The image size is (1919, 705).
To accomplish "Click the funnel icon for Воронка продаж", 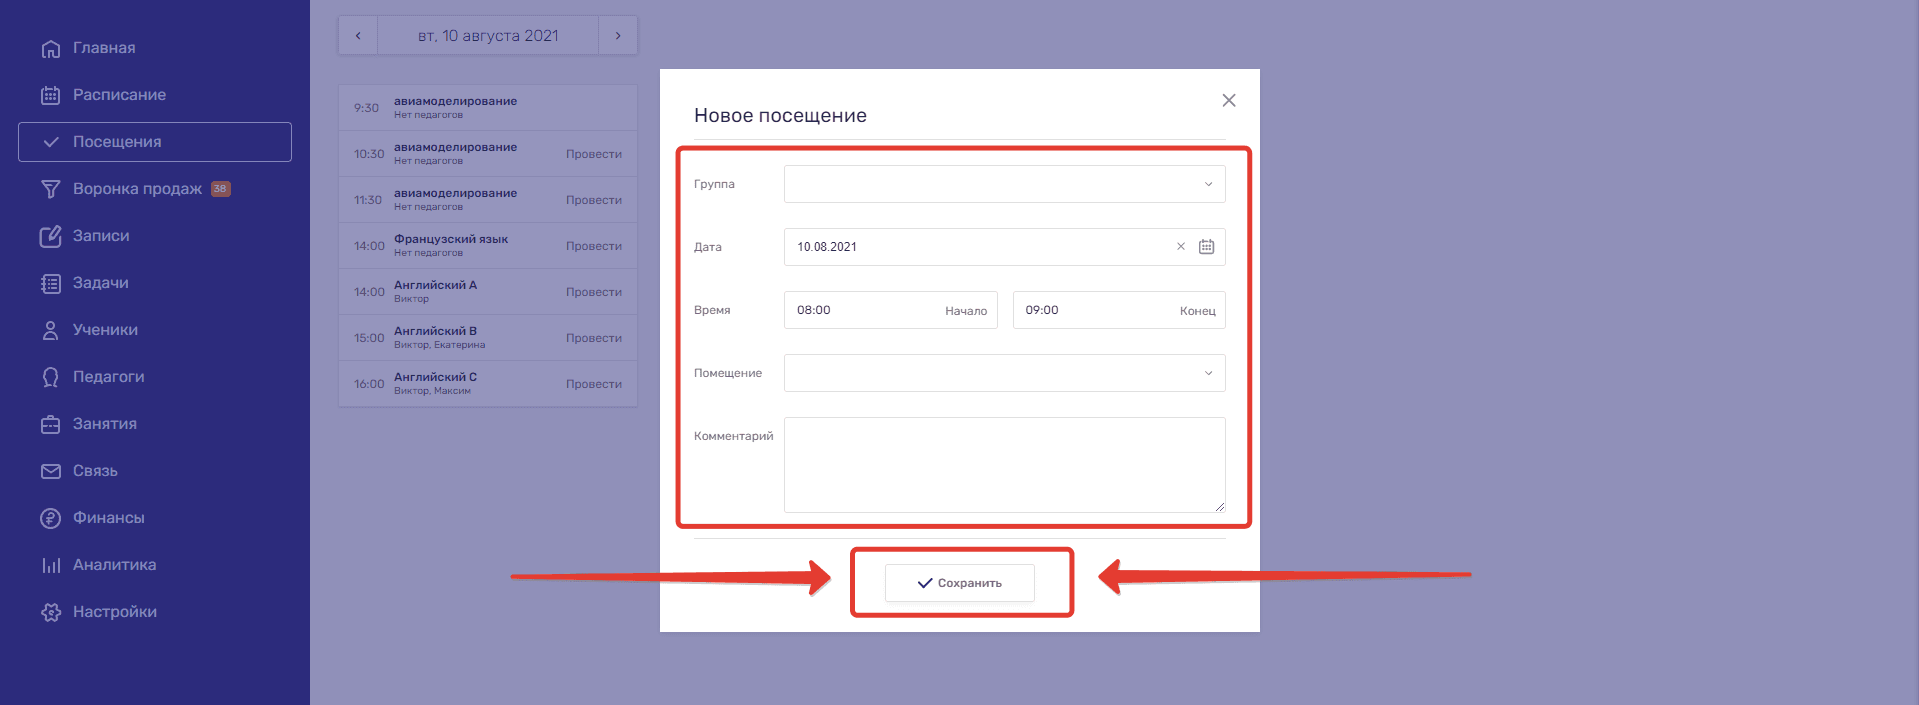I will (x=50, y=189).
